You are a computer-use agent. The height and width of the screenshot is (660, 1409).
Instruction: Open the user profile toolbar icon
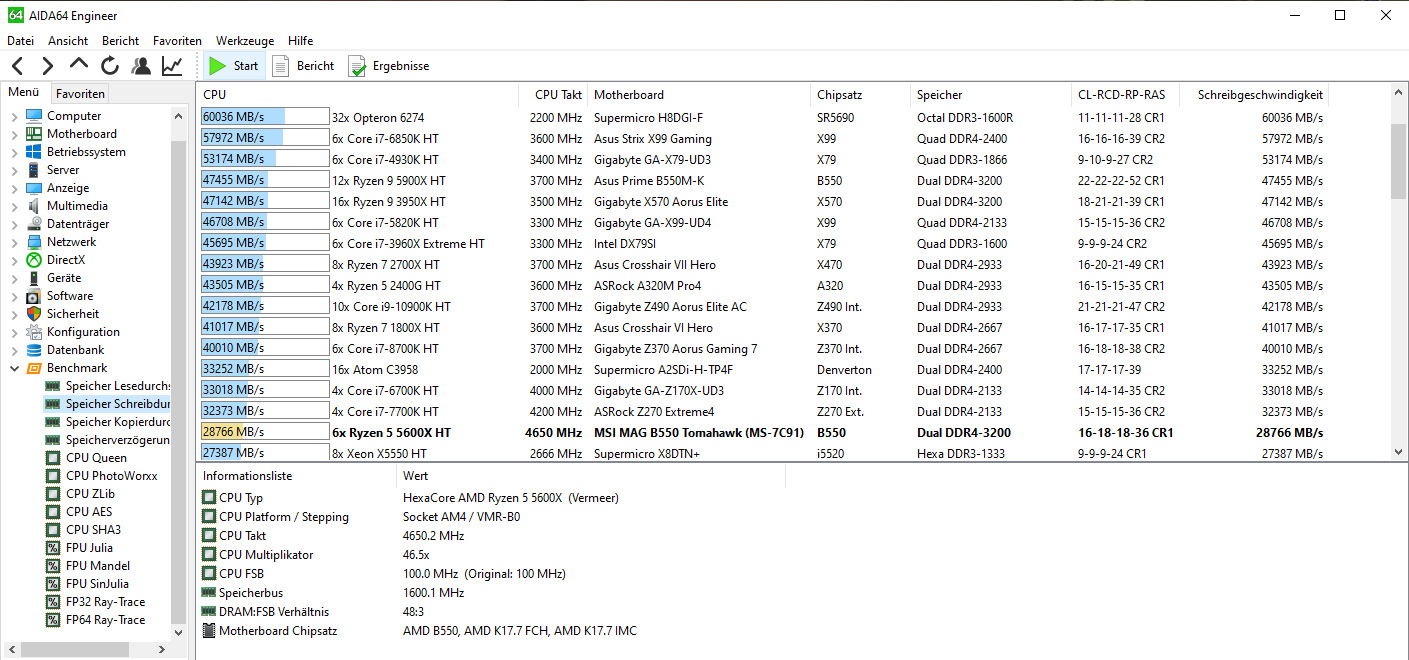[x=141, y=66]
